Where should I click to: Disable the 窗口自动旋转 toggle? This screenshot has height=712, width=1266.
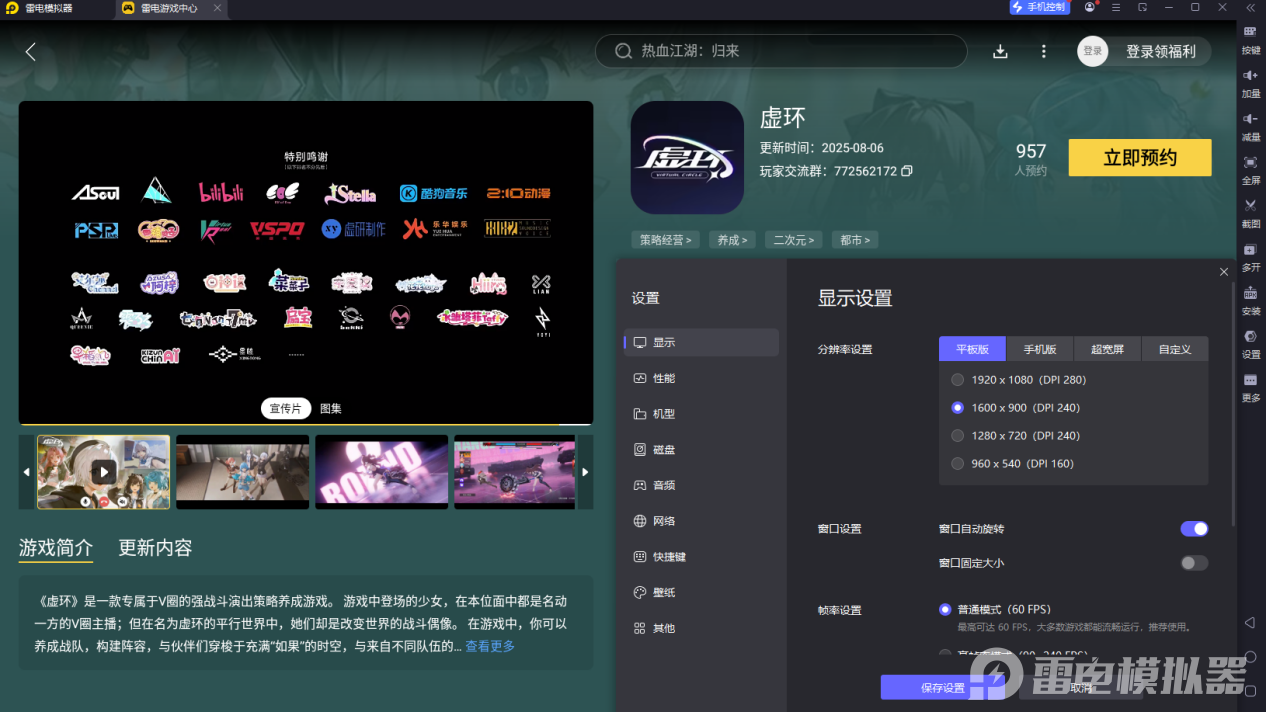click(x=1194, y=528)
